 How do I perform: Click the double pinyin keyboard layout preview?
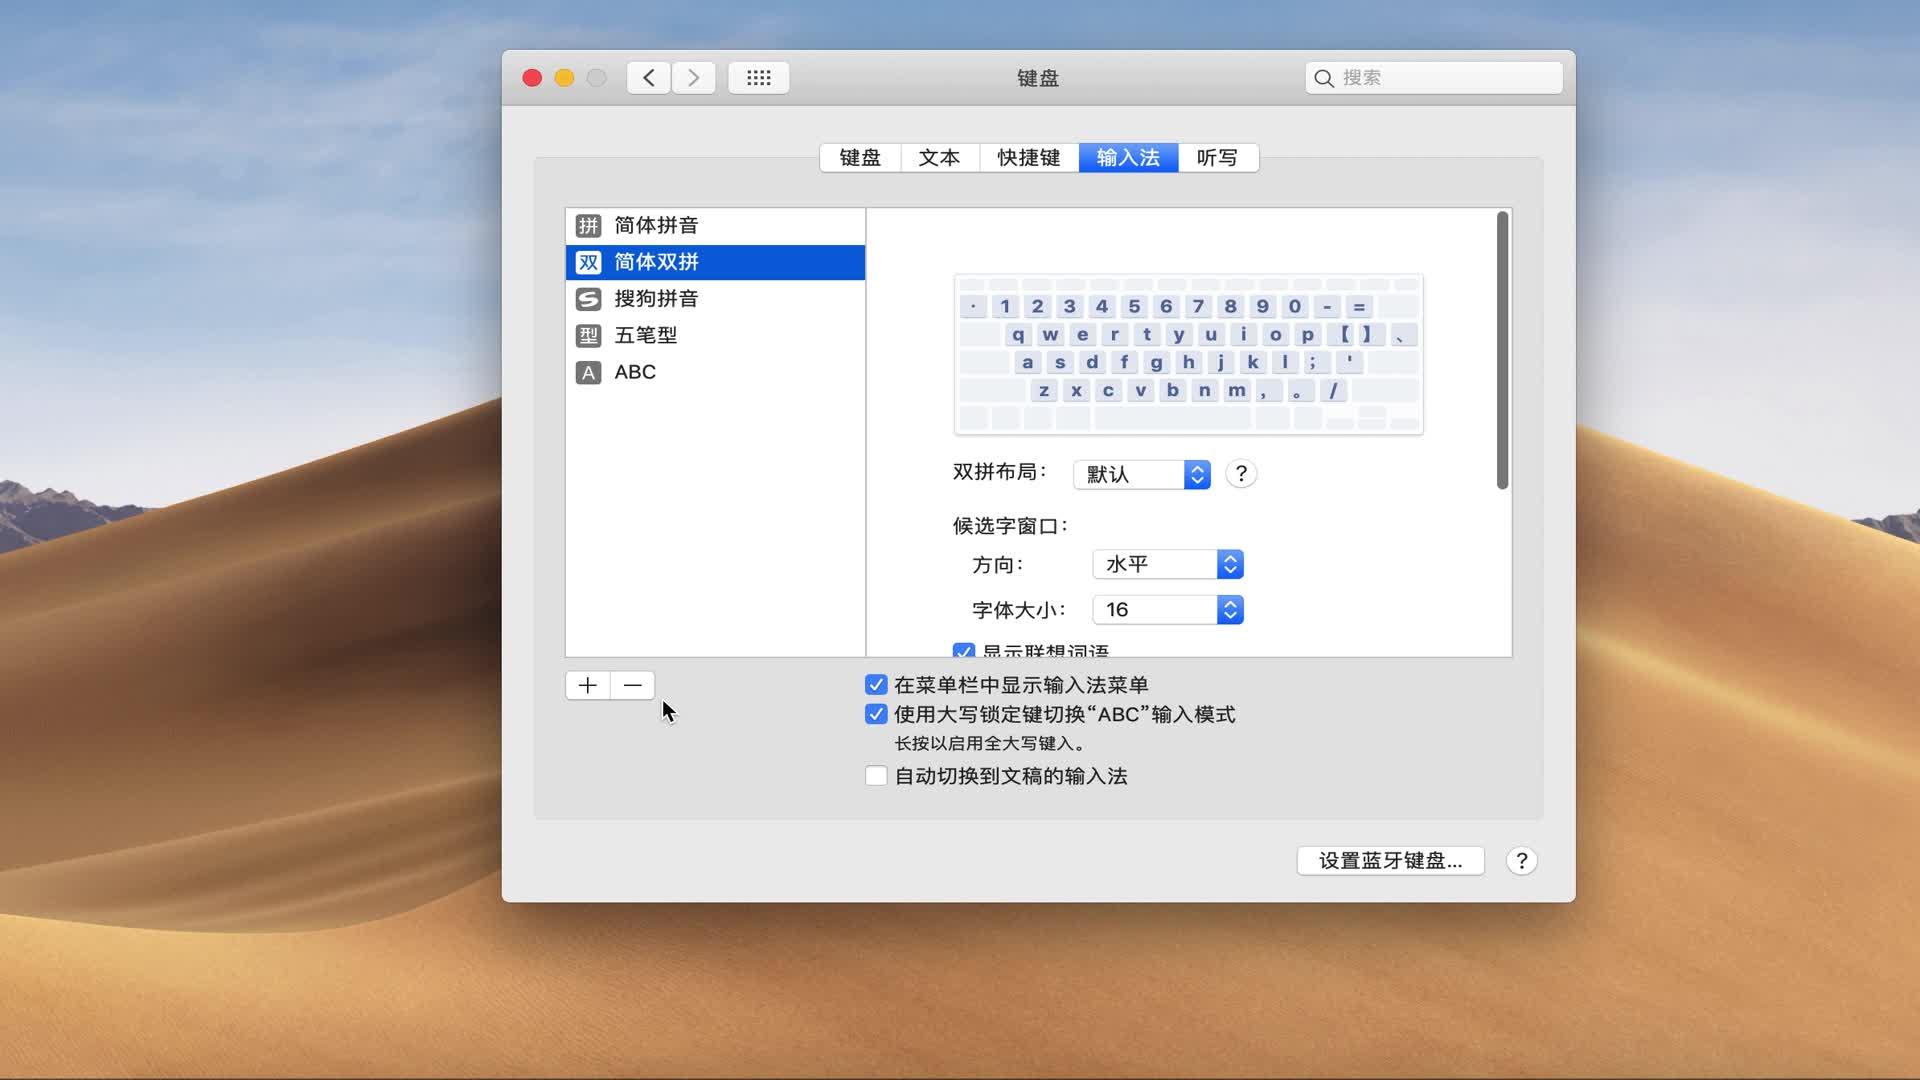[x=1189, y=354]
